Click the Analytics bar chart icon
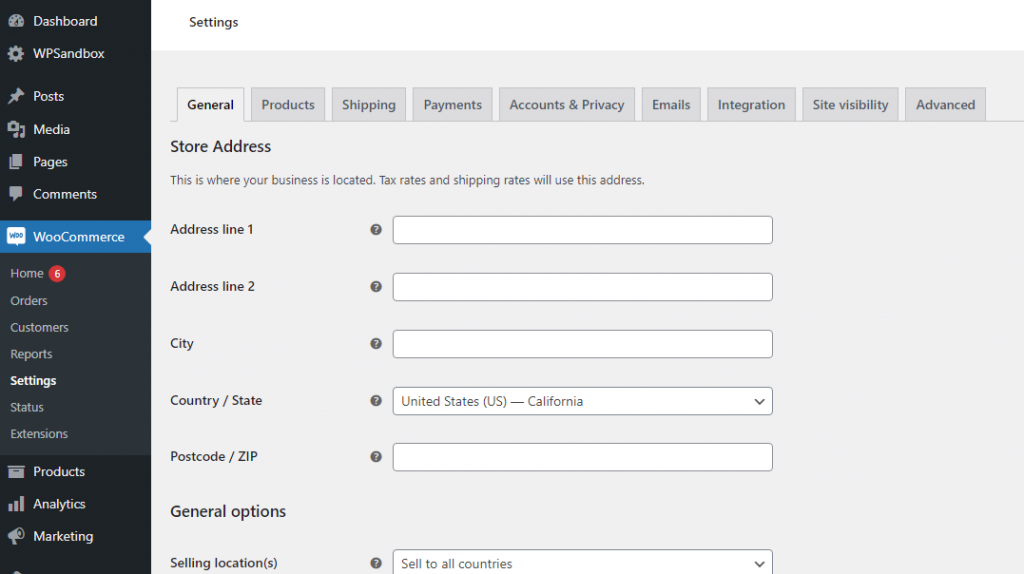 [16, 503]
